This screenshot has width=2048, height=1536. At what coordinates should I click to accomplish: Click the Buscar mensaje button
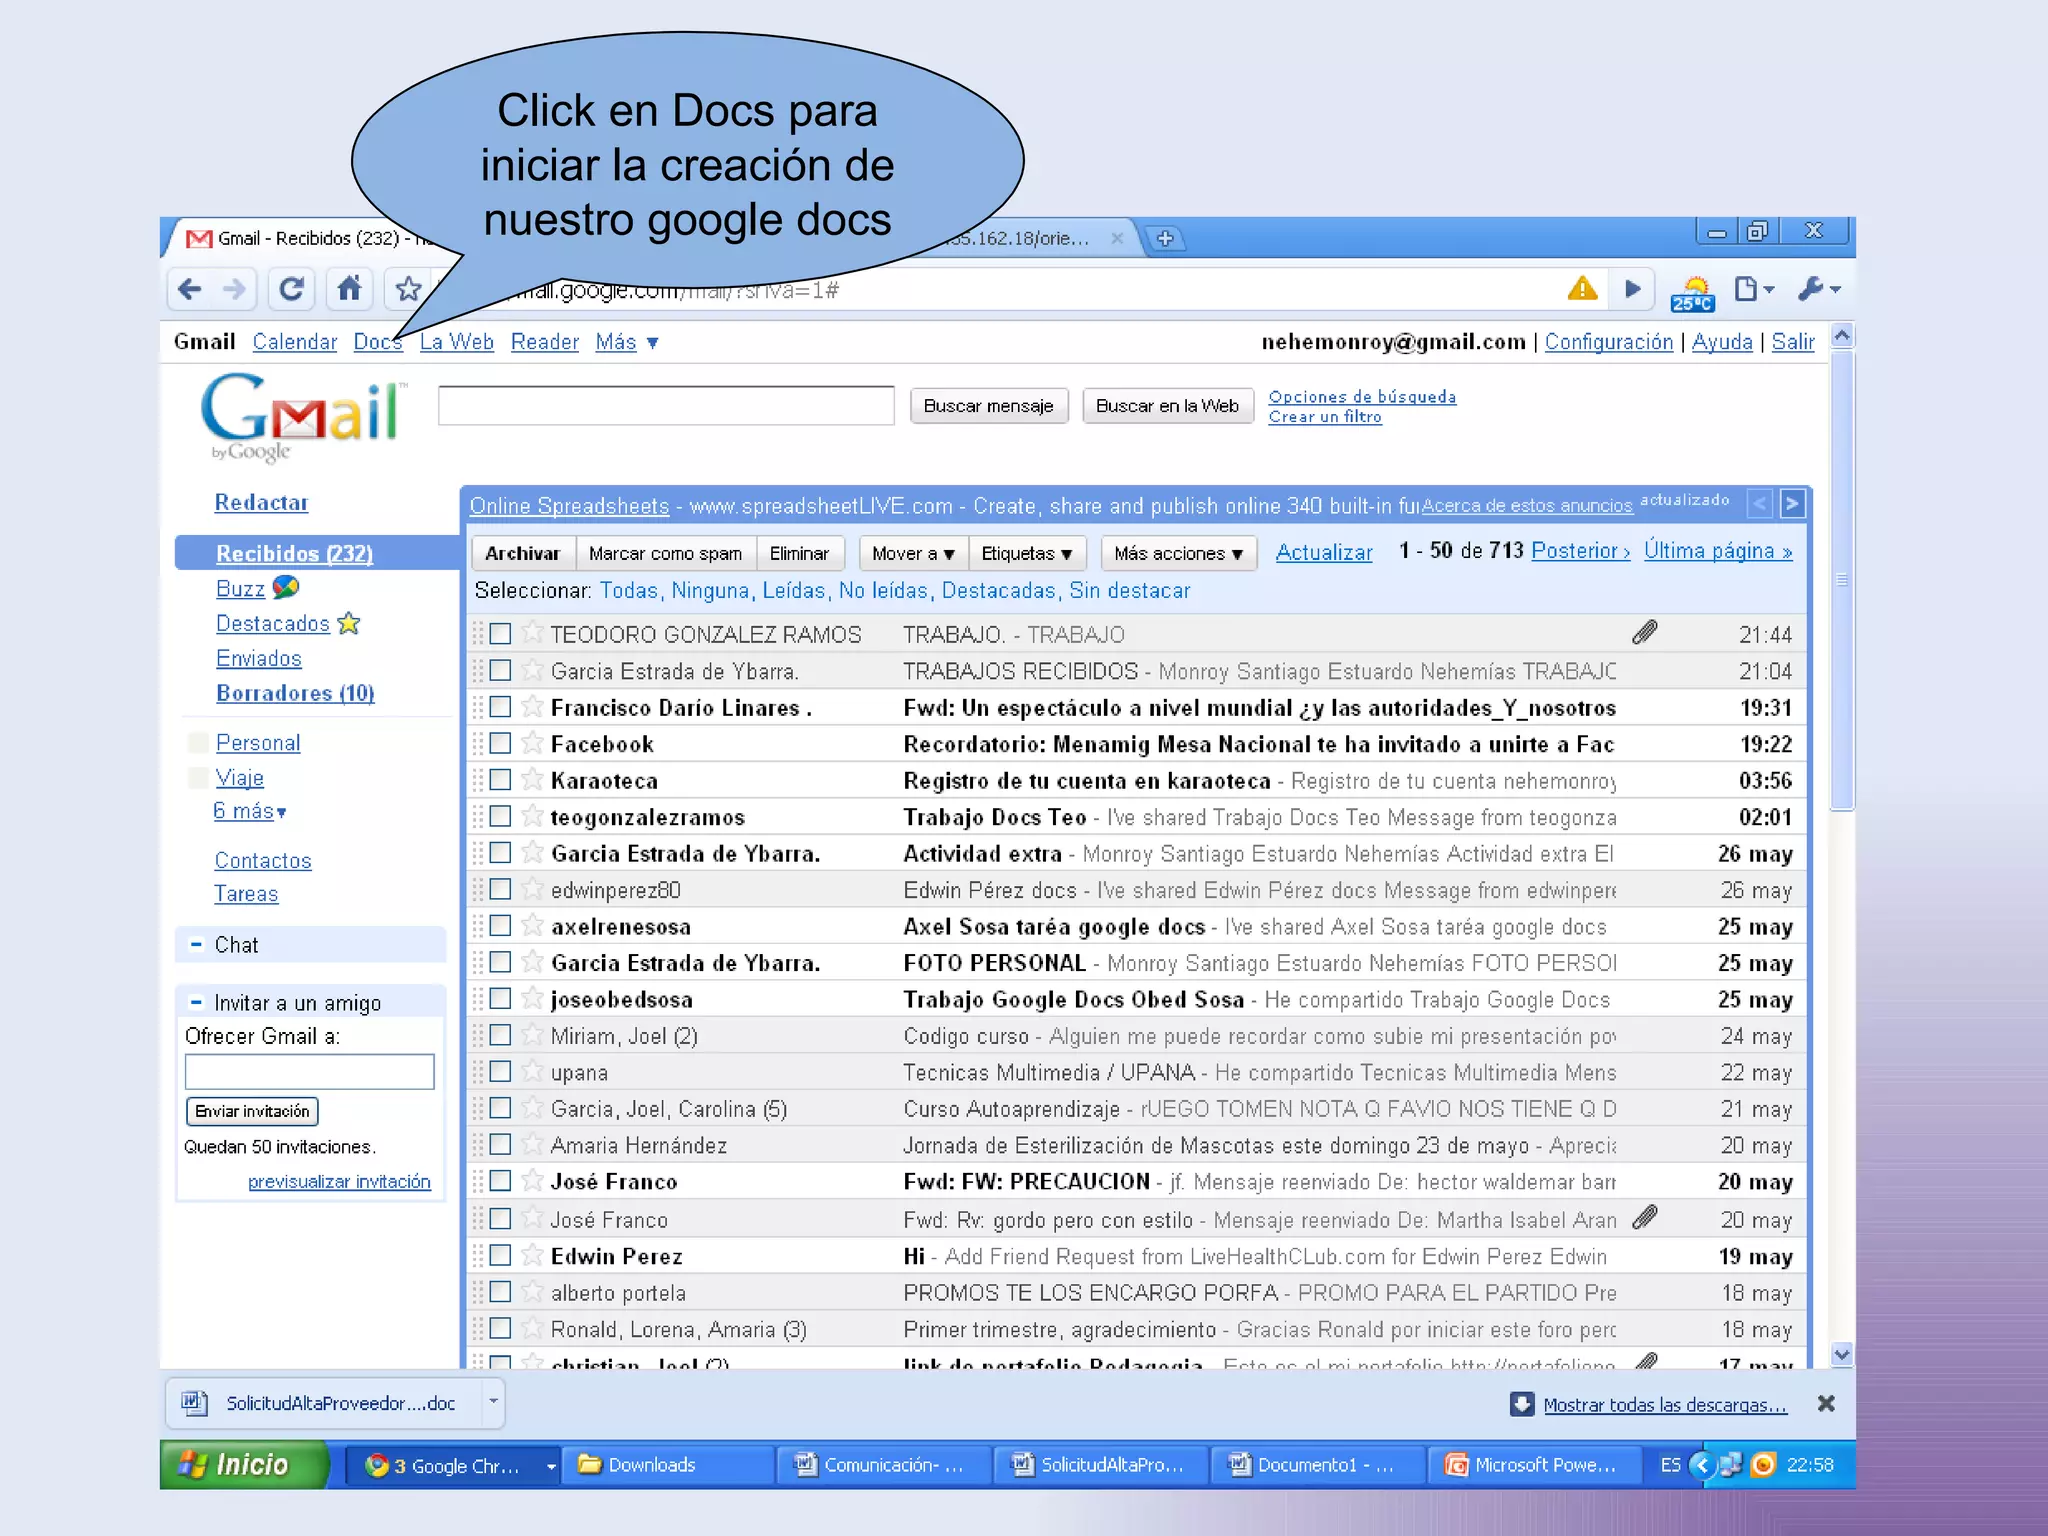989,406
